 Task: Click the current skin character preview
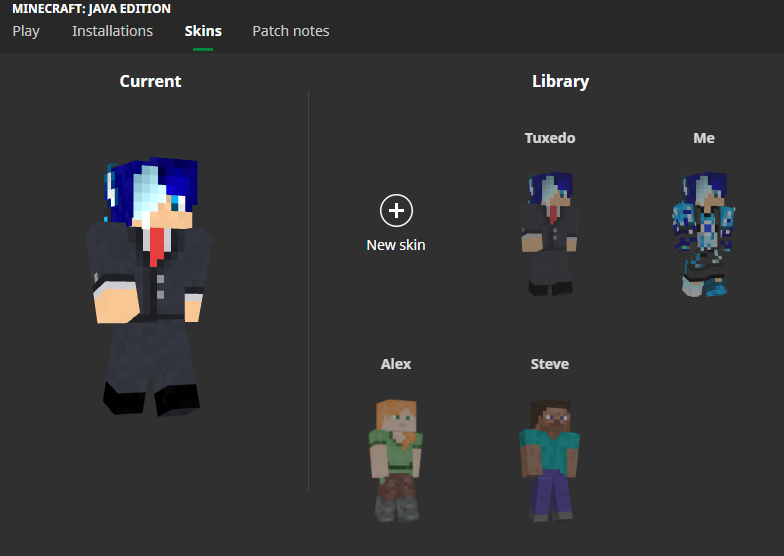point(150,286)
